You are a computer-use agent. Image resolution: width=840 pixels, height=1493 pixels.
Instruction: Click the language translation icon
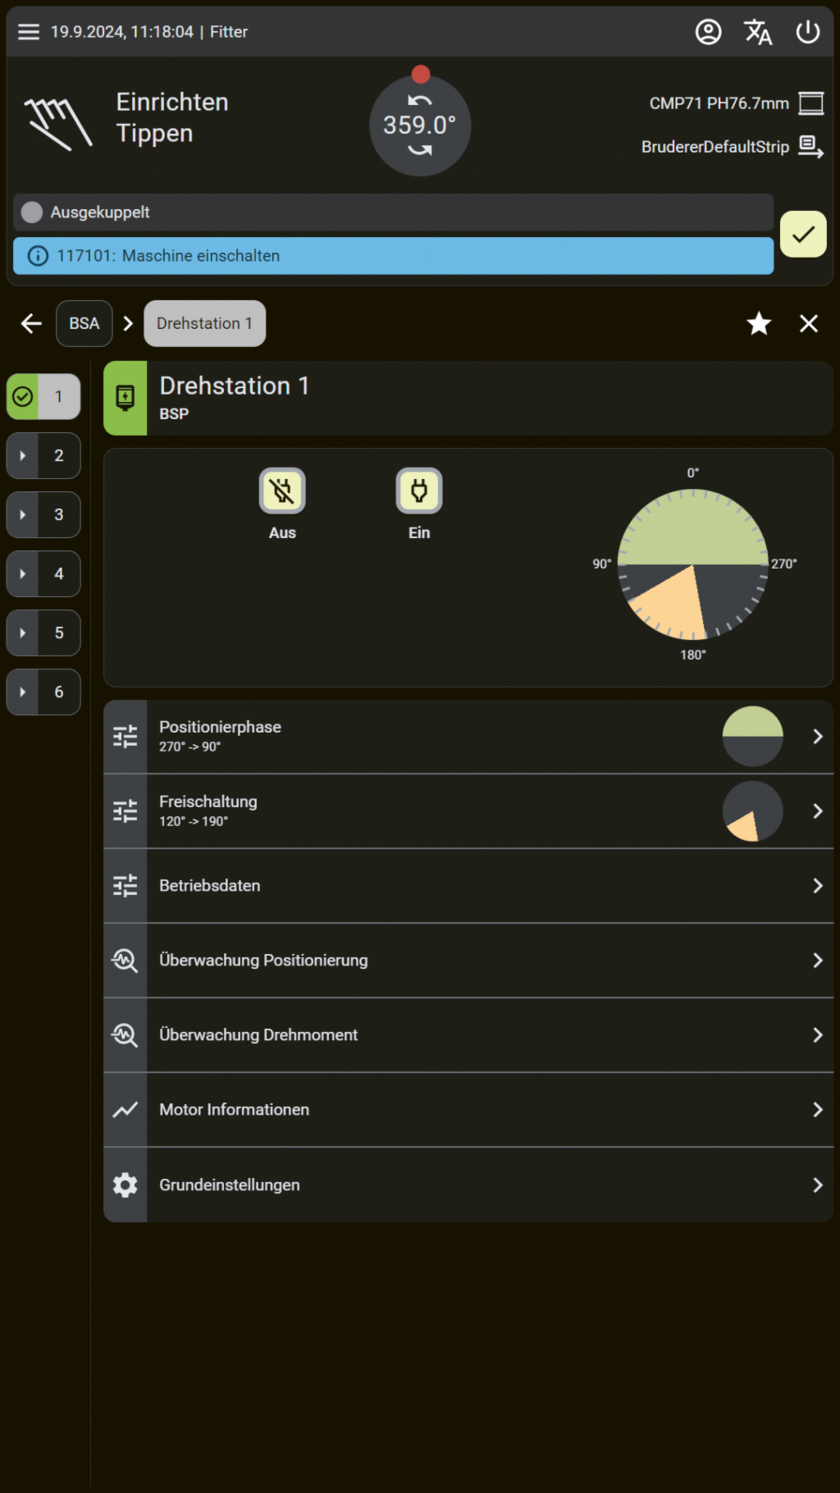[758, 32]
